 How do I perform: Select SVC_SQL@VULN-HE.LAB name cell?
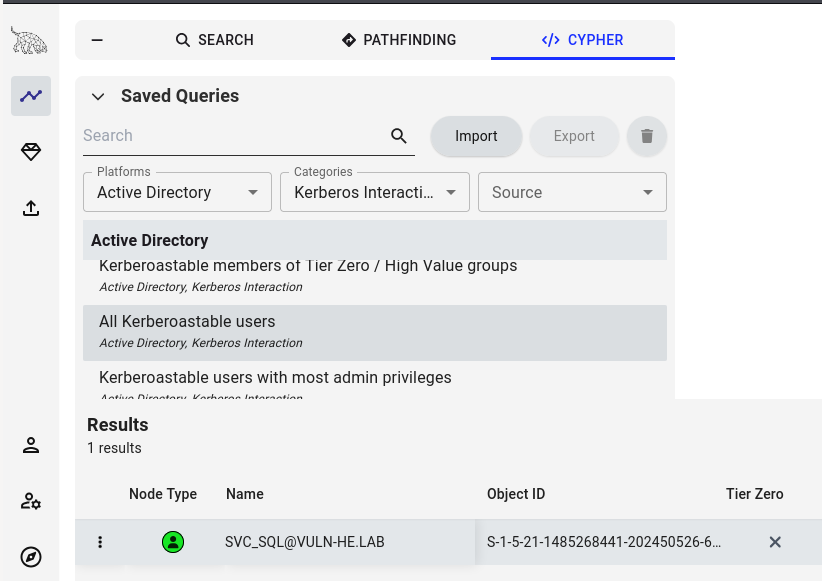(305, 542)
